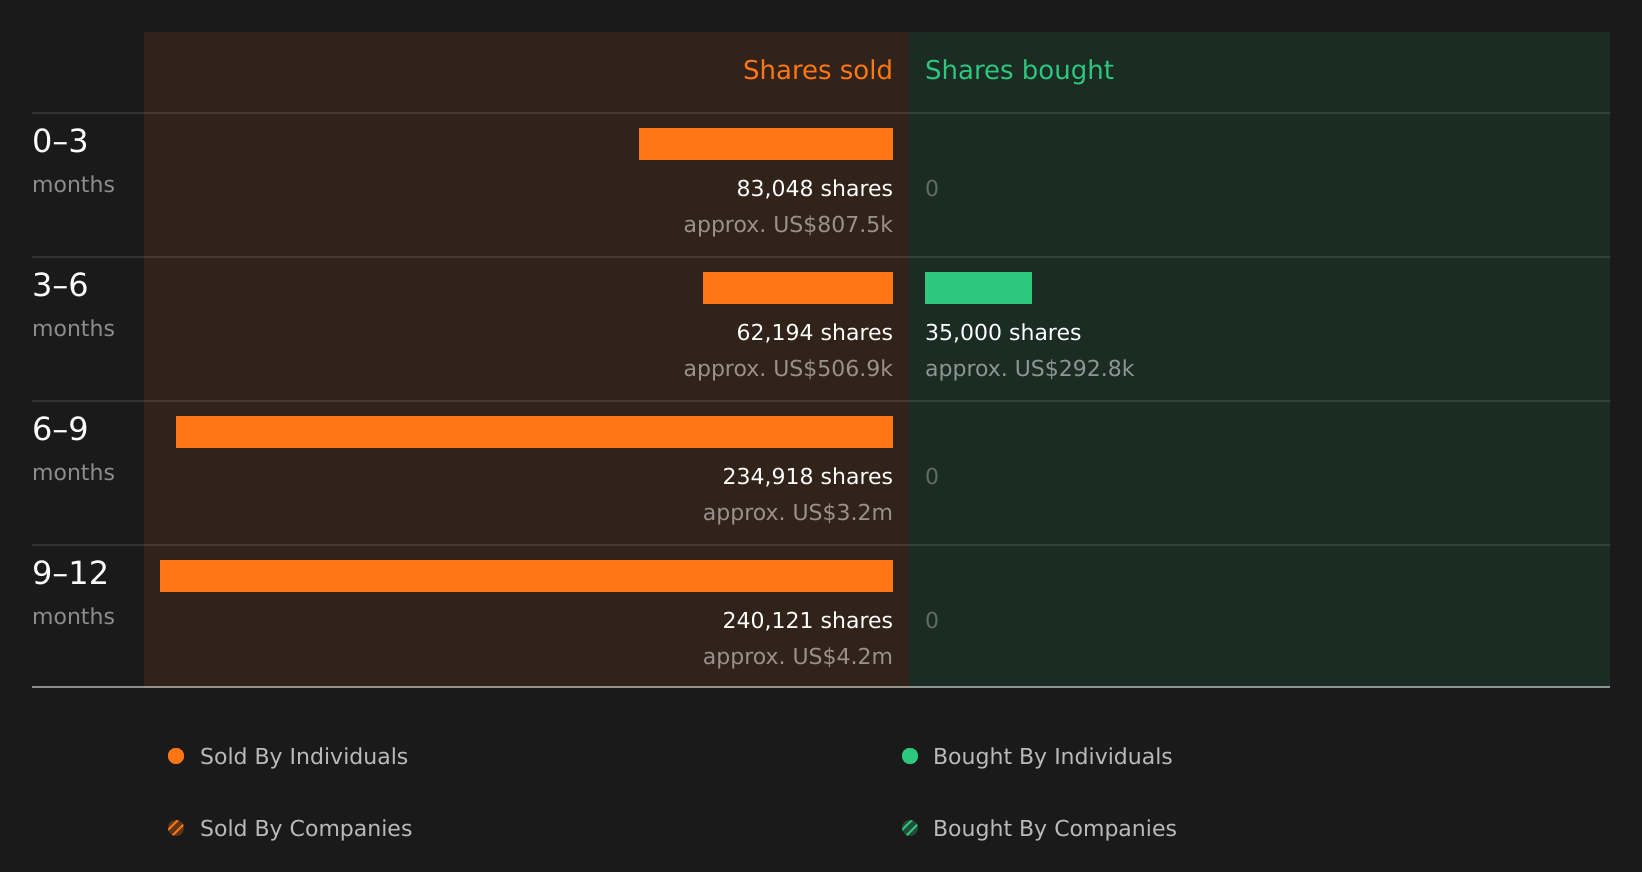The width and height of the screenshot is (1642, 872).
Task: Click the 6–9 months row label
Action: point(73,449)
